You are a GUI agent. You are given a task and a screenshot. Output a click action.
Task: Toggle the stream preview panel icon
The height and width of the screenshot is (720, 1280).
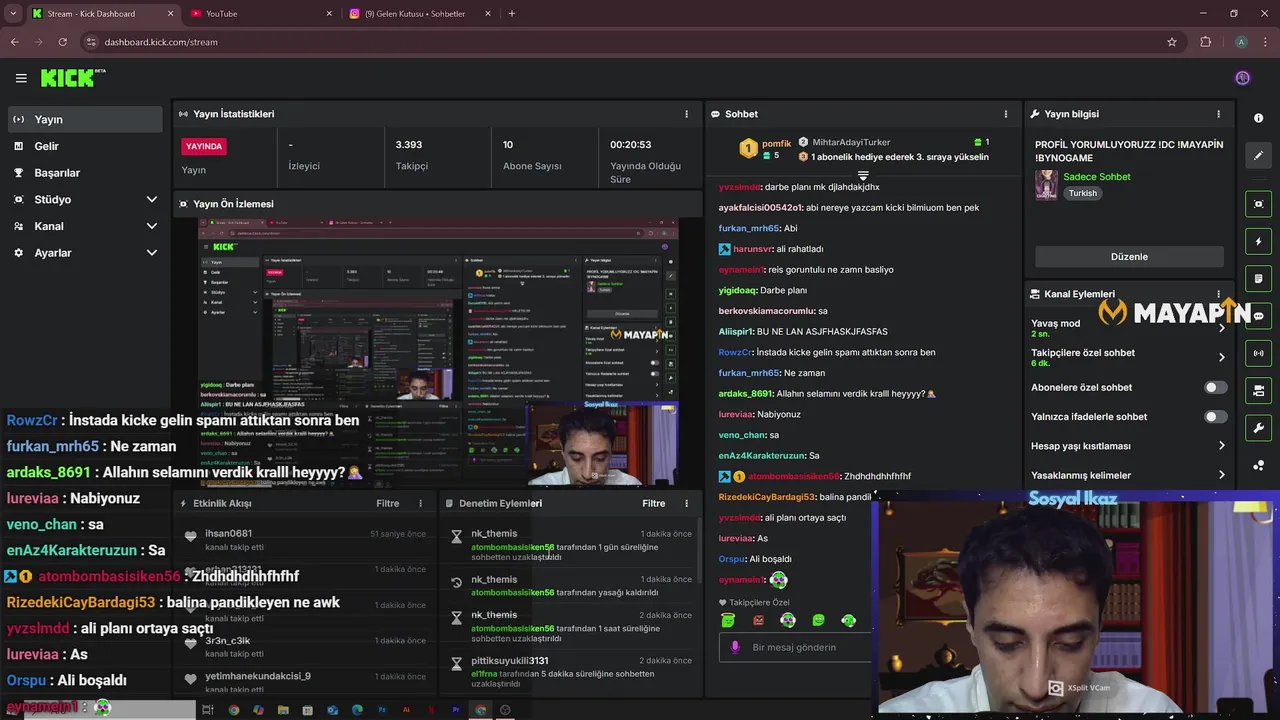[1258, 204]
